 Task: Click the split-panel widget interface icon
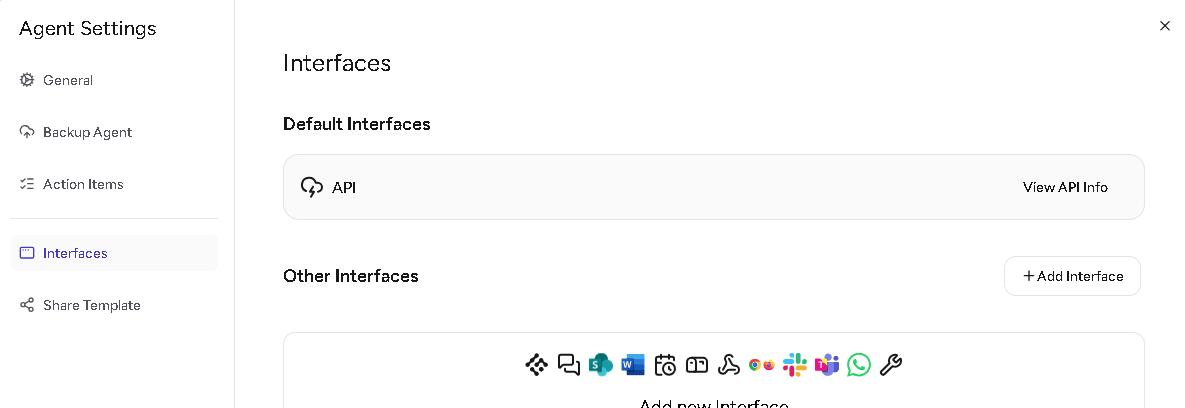point(697,365)
